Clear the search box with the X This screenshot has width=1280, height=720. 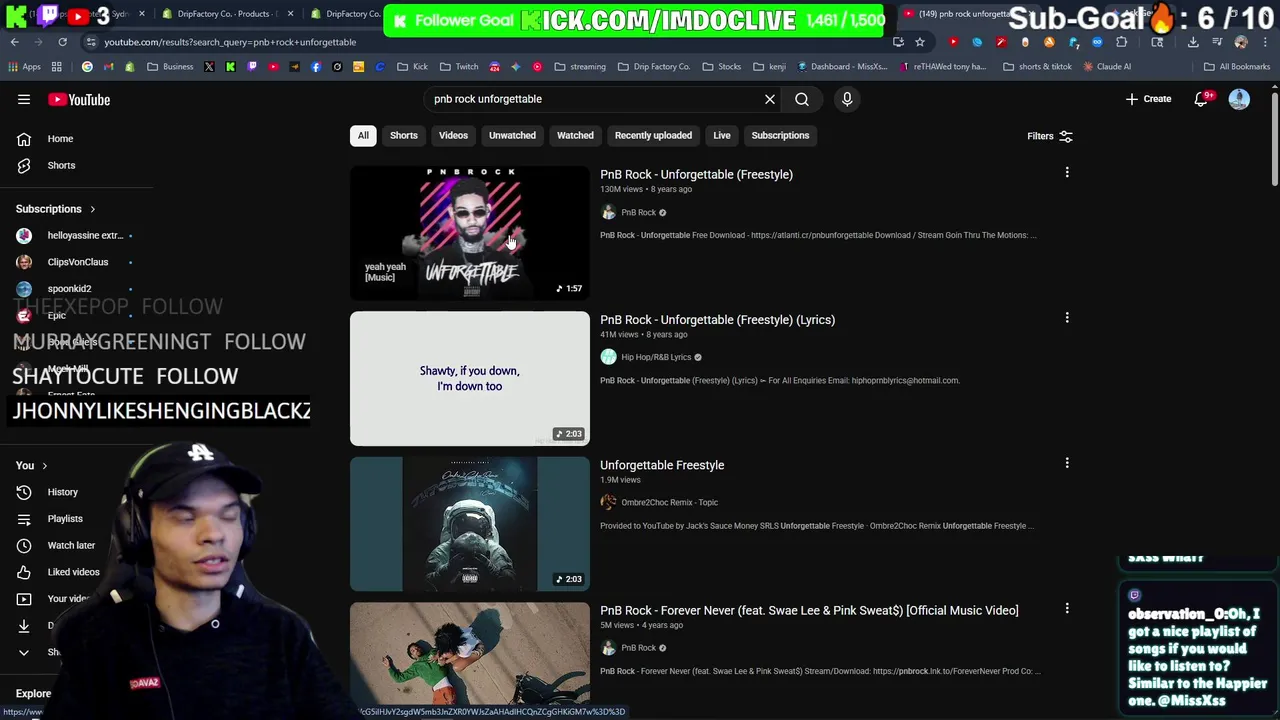click(x=770, y=99)
